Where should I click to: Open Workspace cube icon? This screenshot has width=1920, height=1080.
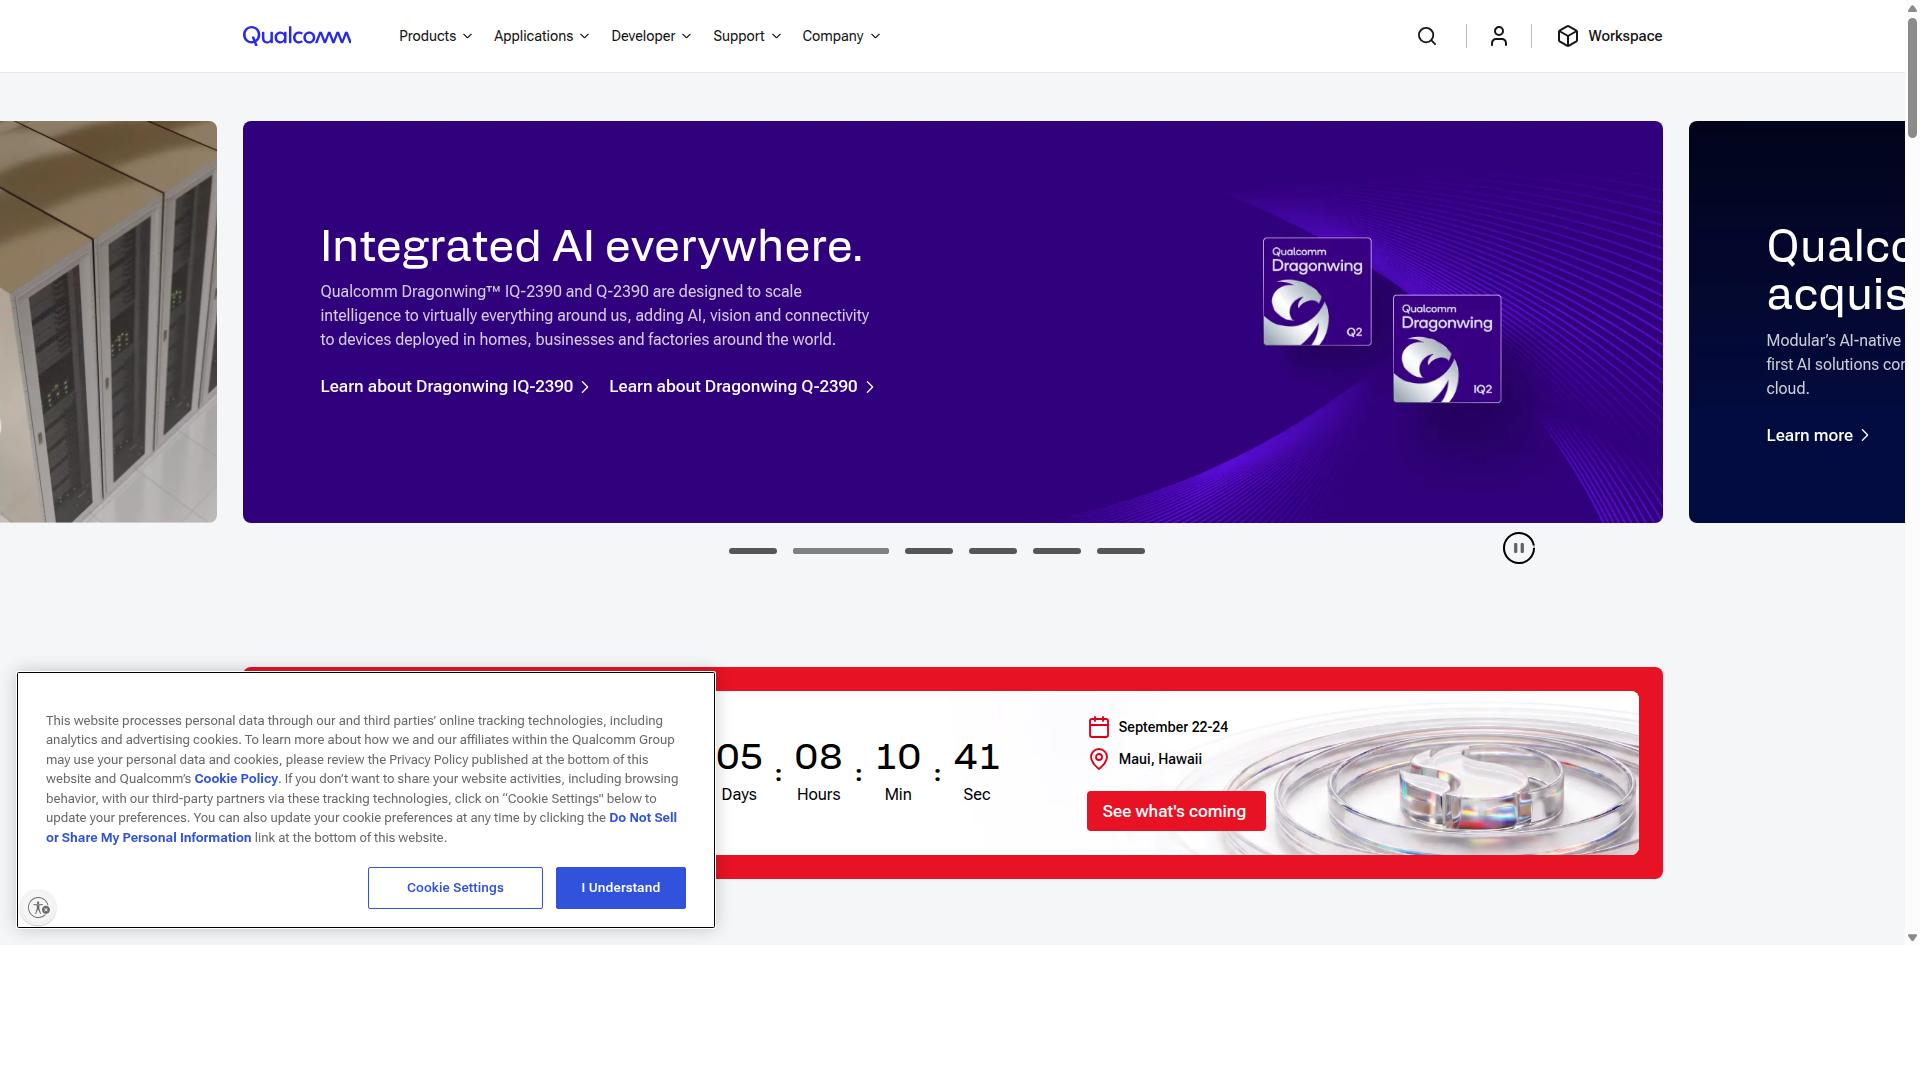pos(1567,36)
